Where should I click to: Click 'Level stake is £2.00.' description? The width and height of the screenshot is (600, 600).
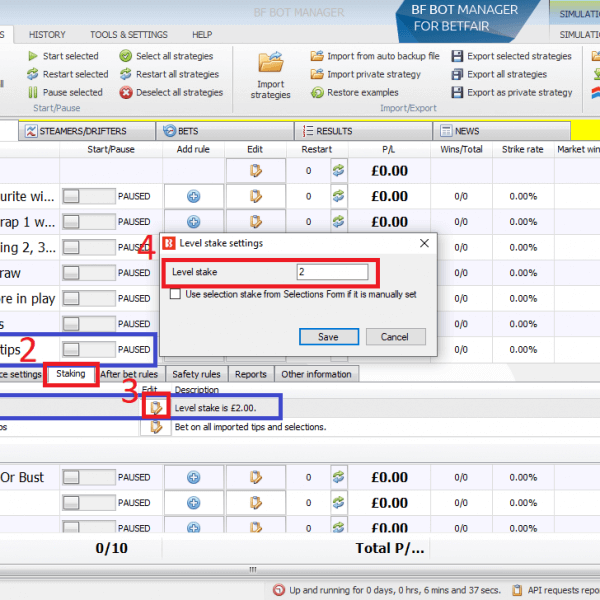[x=215, y=408]
